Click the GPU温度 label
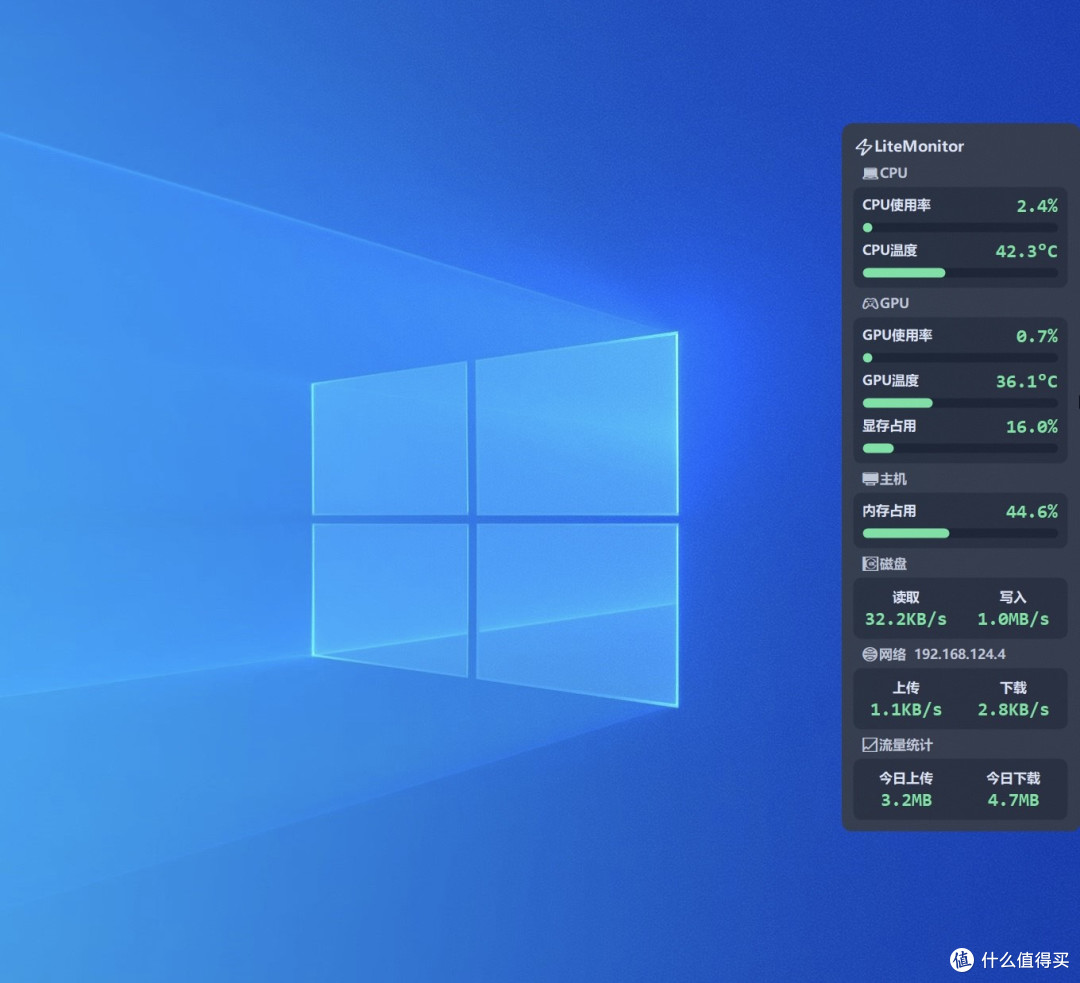 890,381
